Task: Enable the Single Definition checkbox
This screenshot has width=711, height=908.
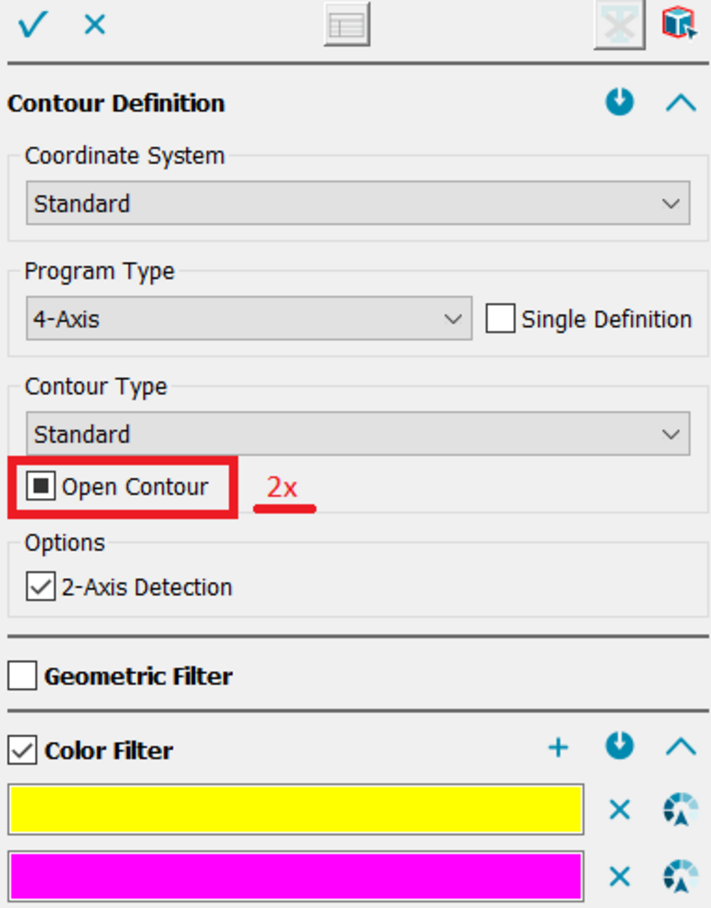Action: [500, 319]
